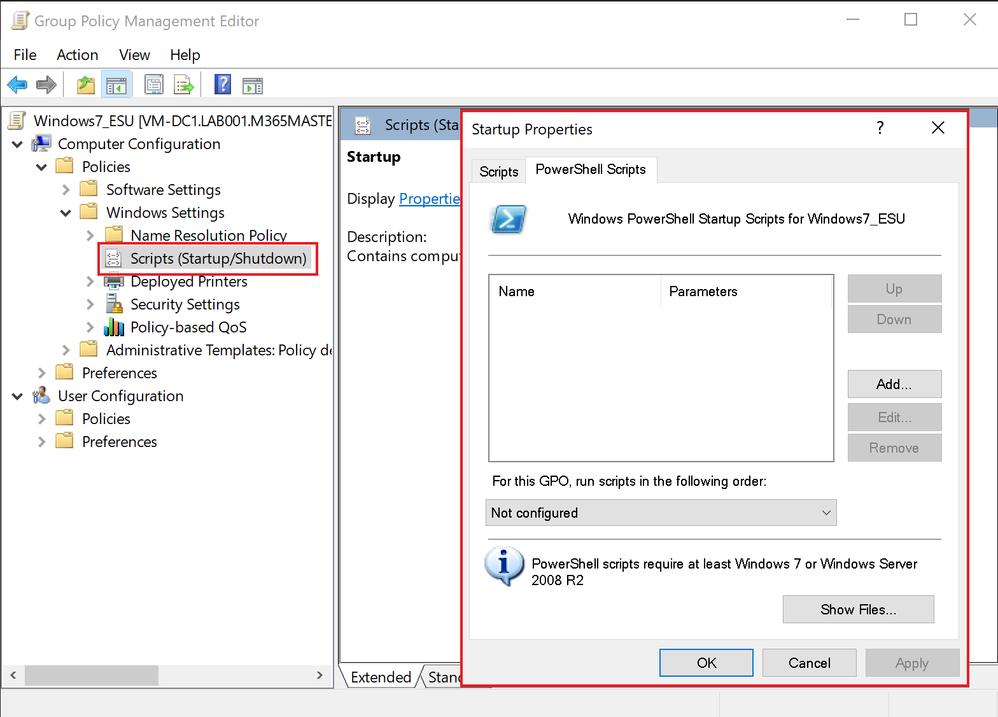Open the Display Properties link
The height and width of the screenshot is (717, 998).
pyautogui.click(x=430, y=198)
